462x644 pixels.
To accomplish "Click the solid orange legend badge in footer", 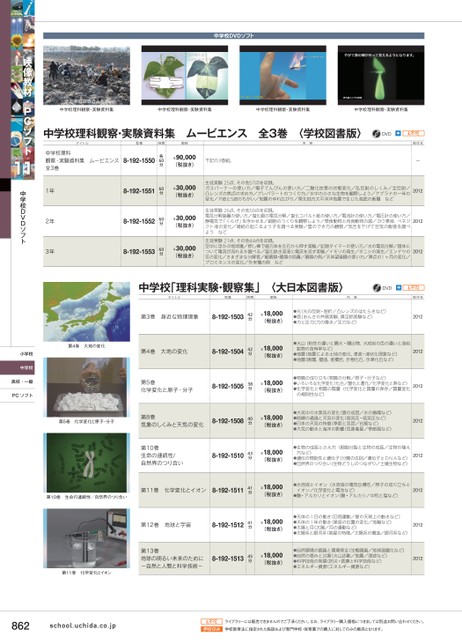I will click(211, 629).
